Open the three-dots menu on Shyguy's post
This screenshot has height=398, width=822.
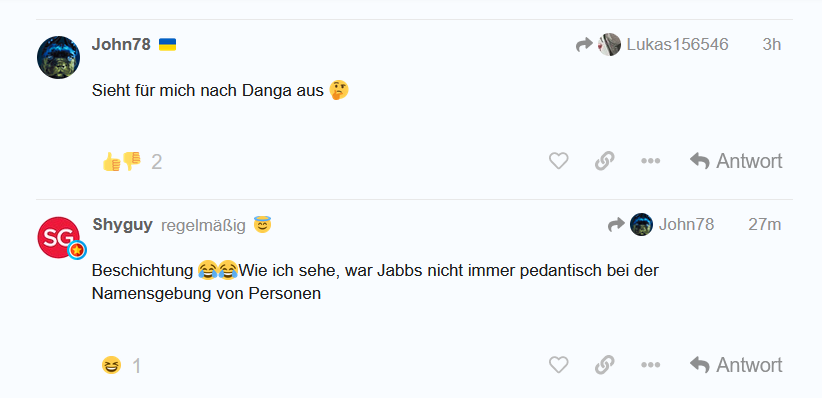pos(650,364)
